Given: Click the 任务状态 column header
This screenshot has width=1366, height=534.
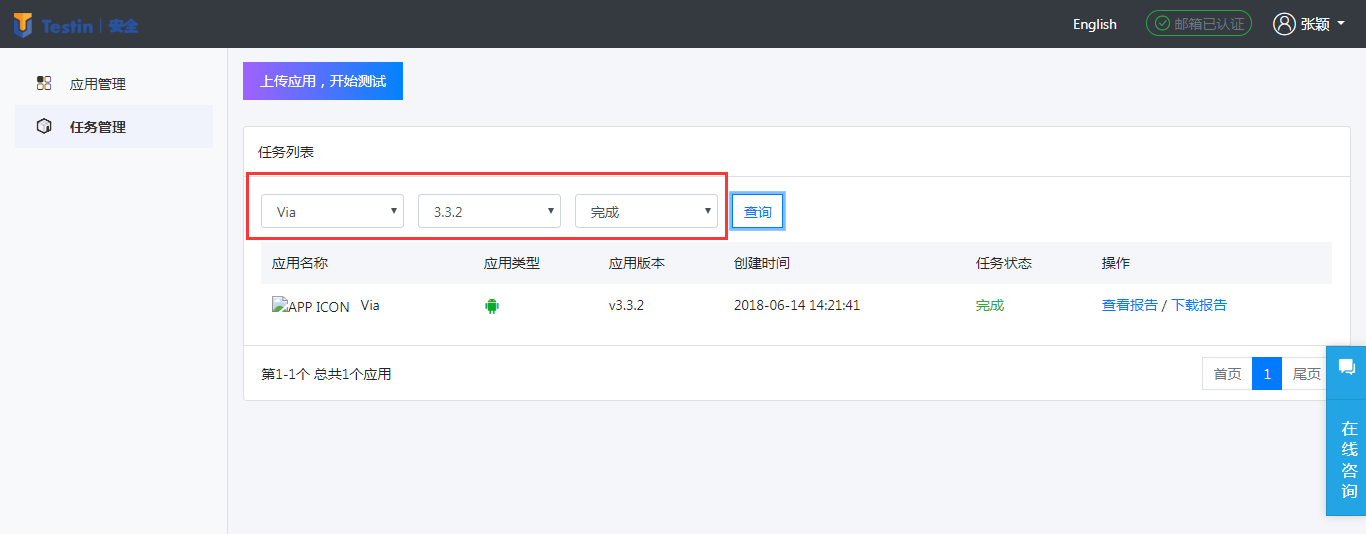Looking at the screenshot, I should pos(1004,263).
